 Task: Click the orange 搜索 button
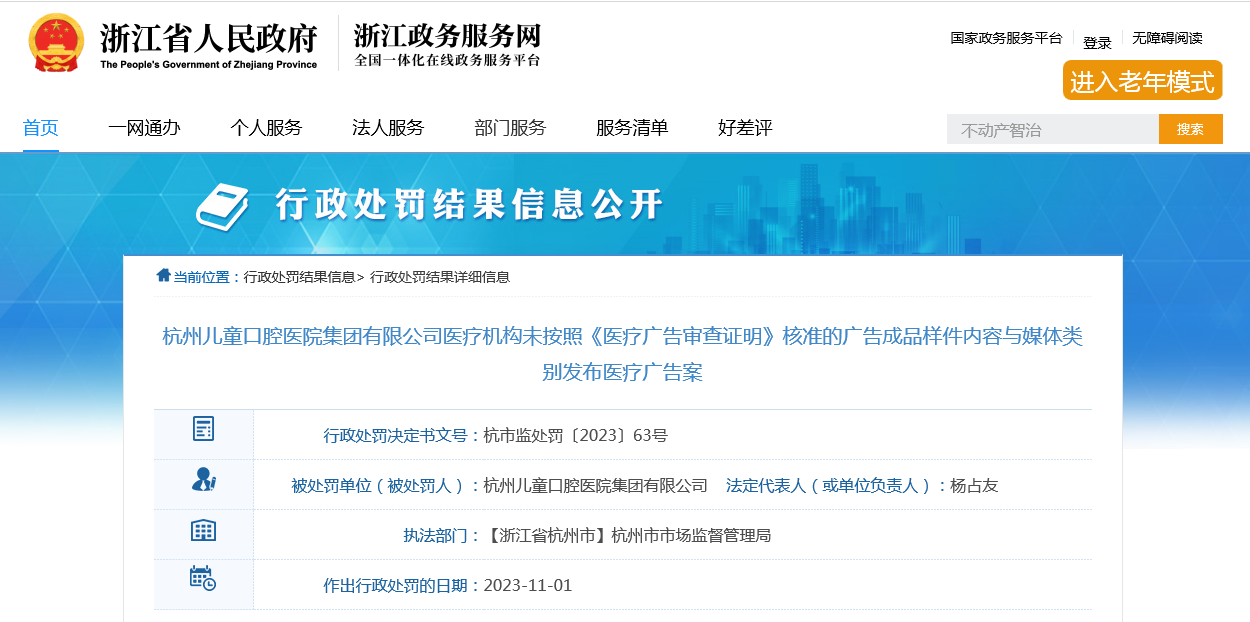point(1190,129)
